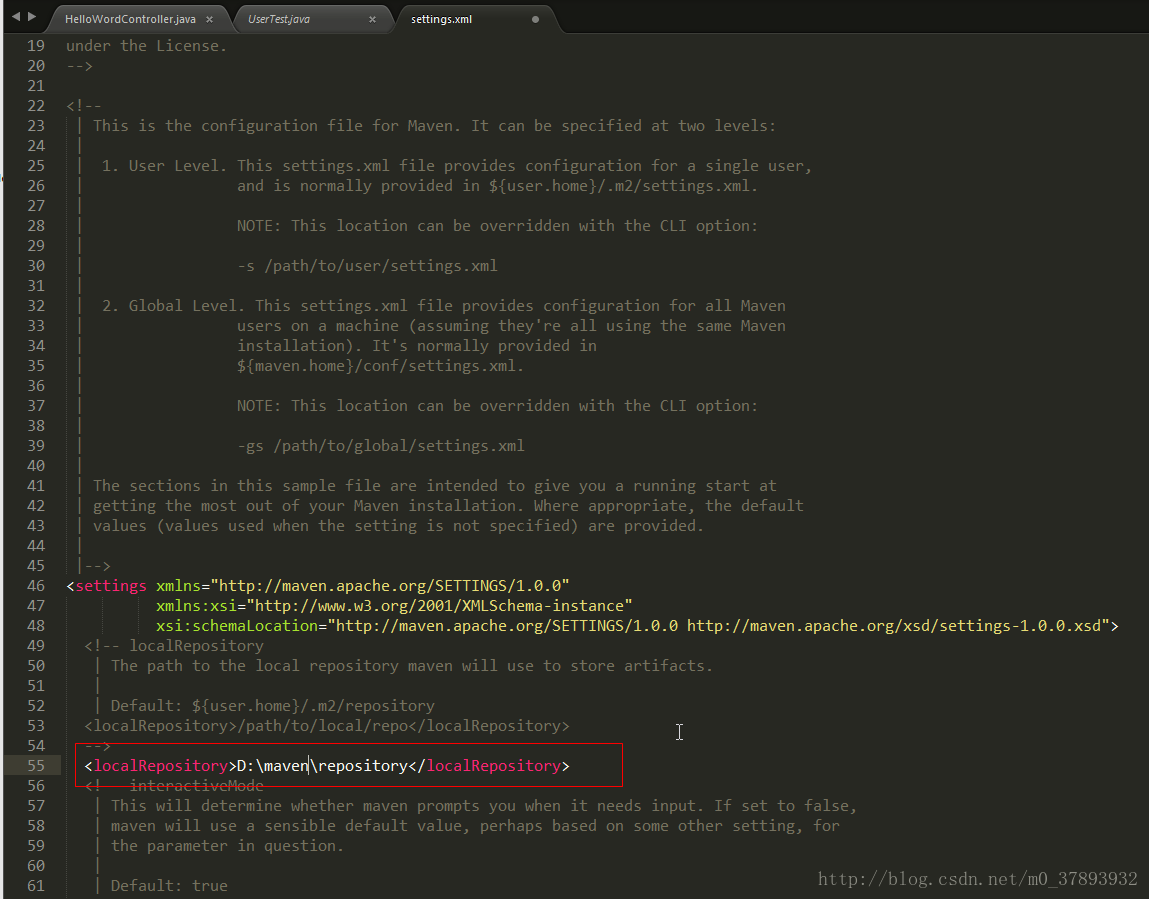
Task: Click line number 46 in the gutter
Action: pos(36,586)
